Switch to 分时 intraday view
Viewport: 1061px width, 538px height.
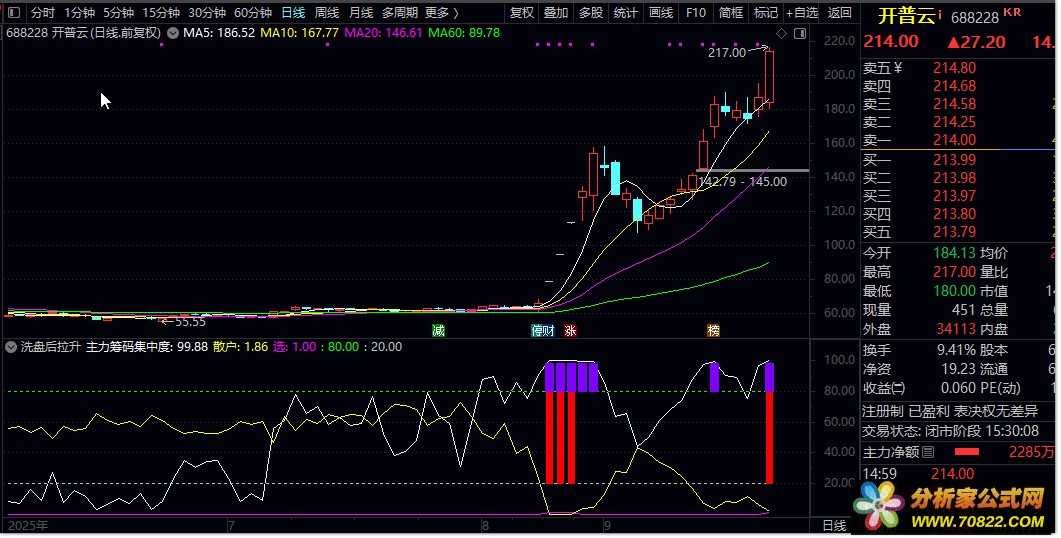click(x=43, y=13)
